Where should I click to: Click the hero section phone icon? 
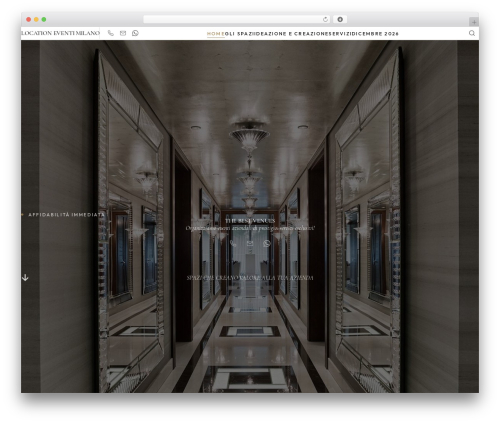233,244
